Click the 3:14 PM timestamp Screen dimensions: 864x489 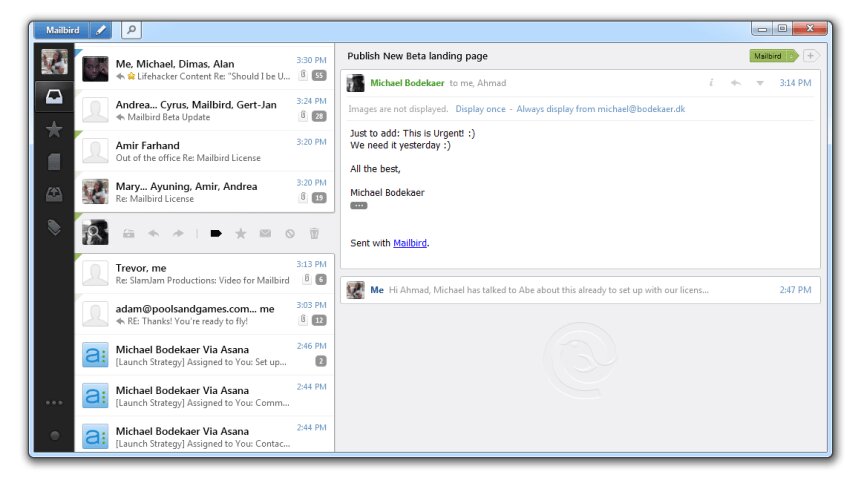pos(795,83)
